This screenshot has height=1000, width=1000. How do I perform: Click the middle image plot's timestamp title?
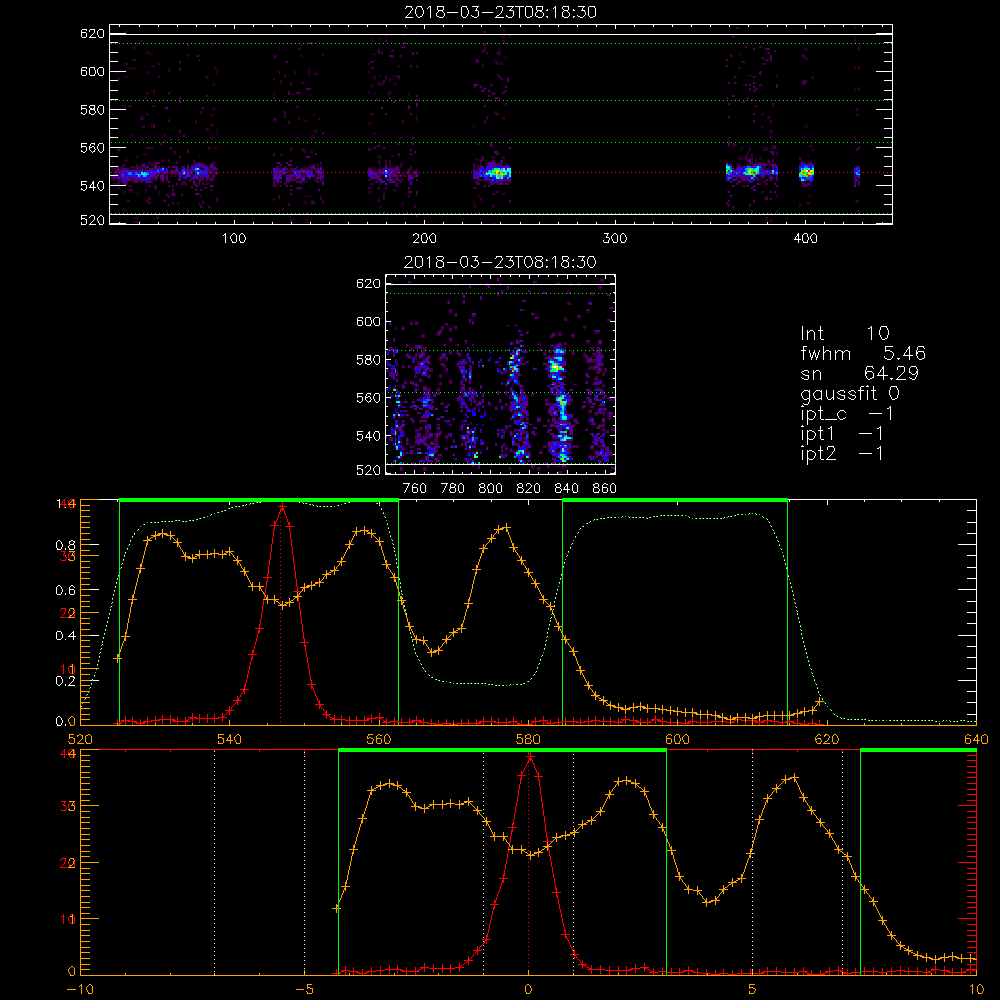click(x=500, y=262)
